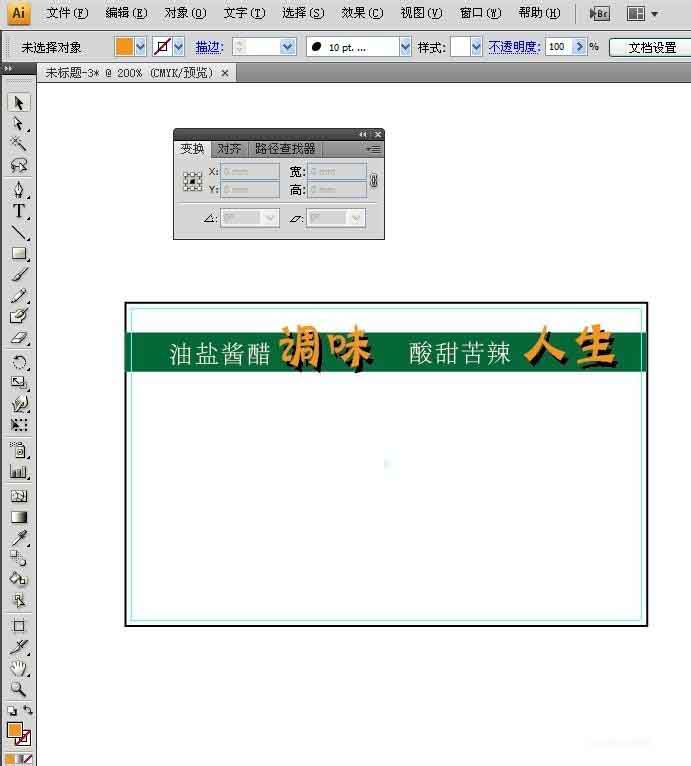Screen dimensions: 691x766
Task: Toggle constrain width and height proportions link
Action: [373, 180]
